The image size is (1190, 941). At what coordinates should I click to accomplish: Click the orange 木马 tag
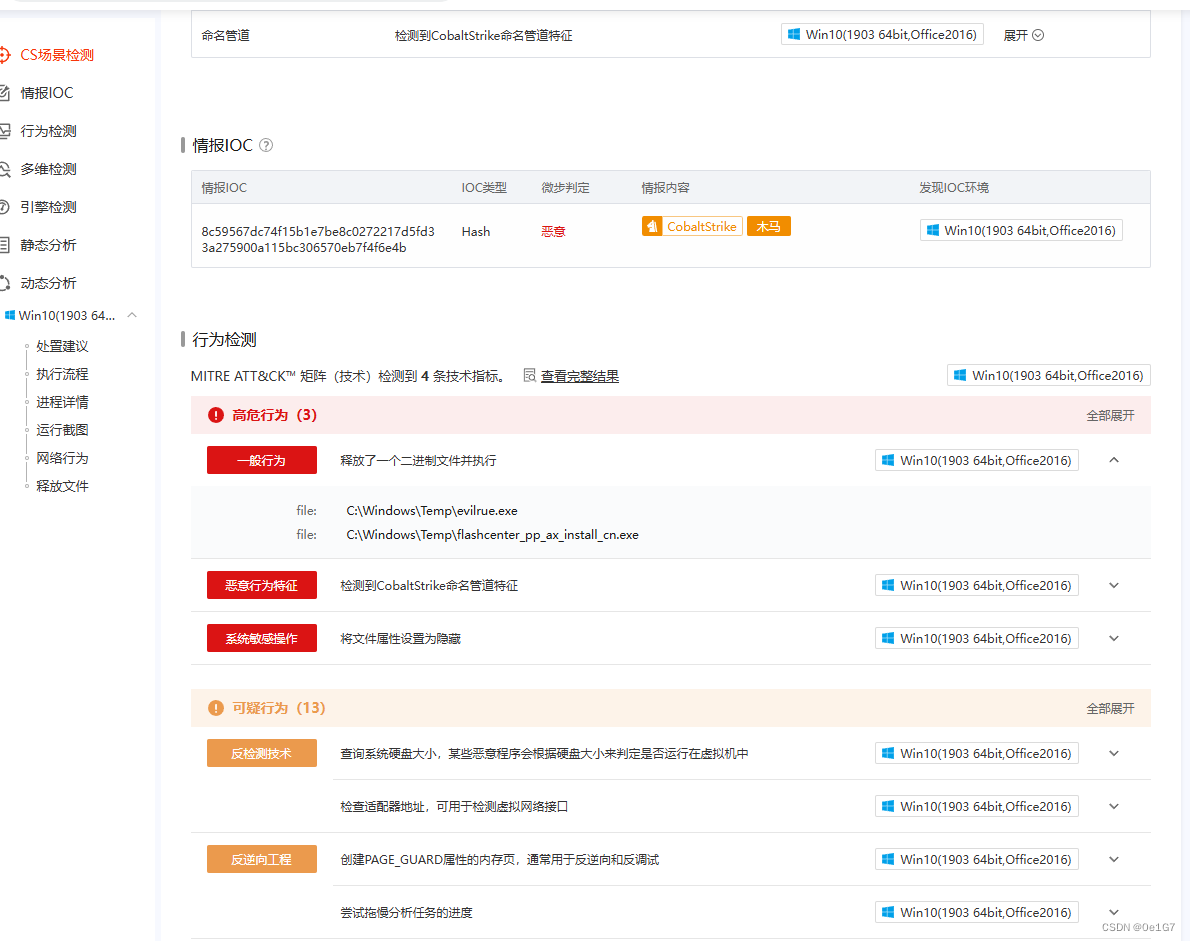click(768, 226)
